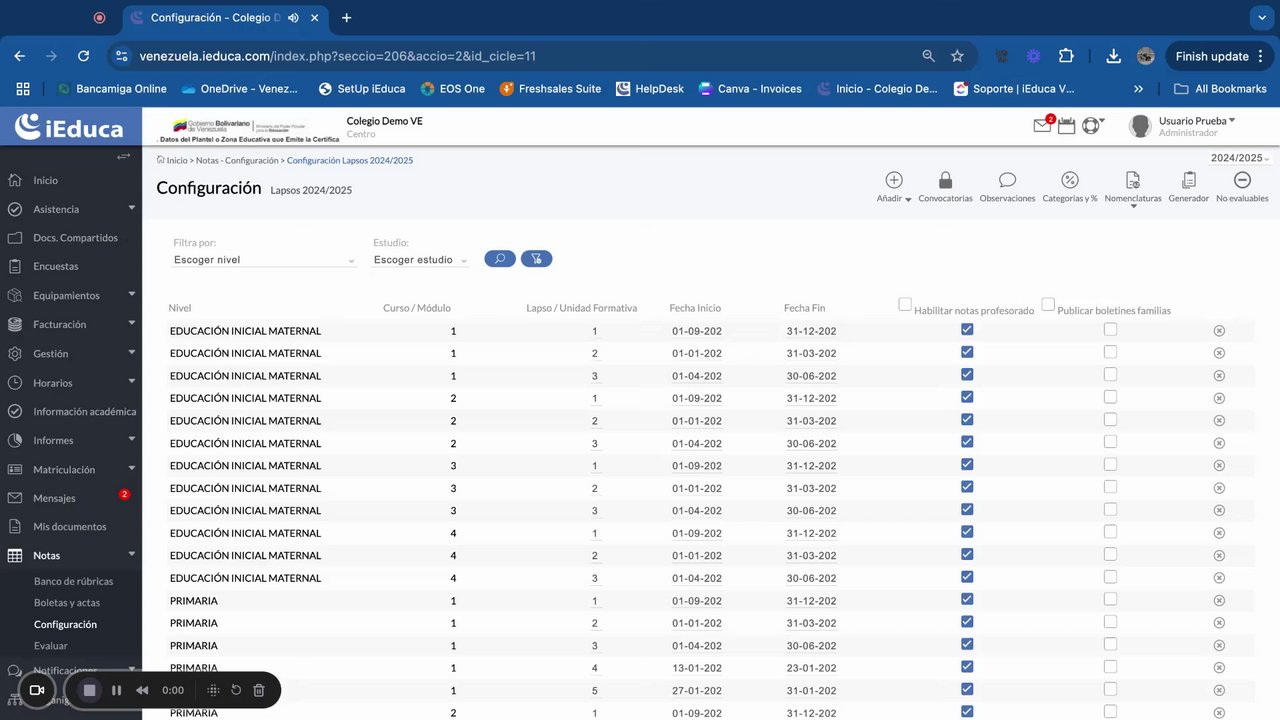Open the Generador tool
The width and height of the screenshot is (1280, 720).
1188,181
